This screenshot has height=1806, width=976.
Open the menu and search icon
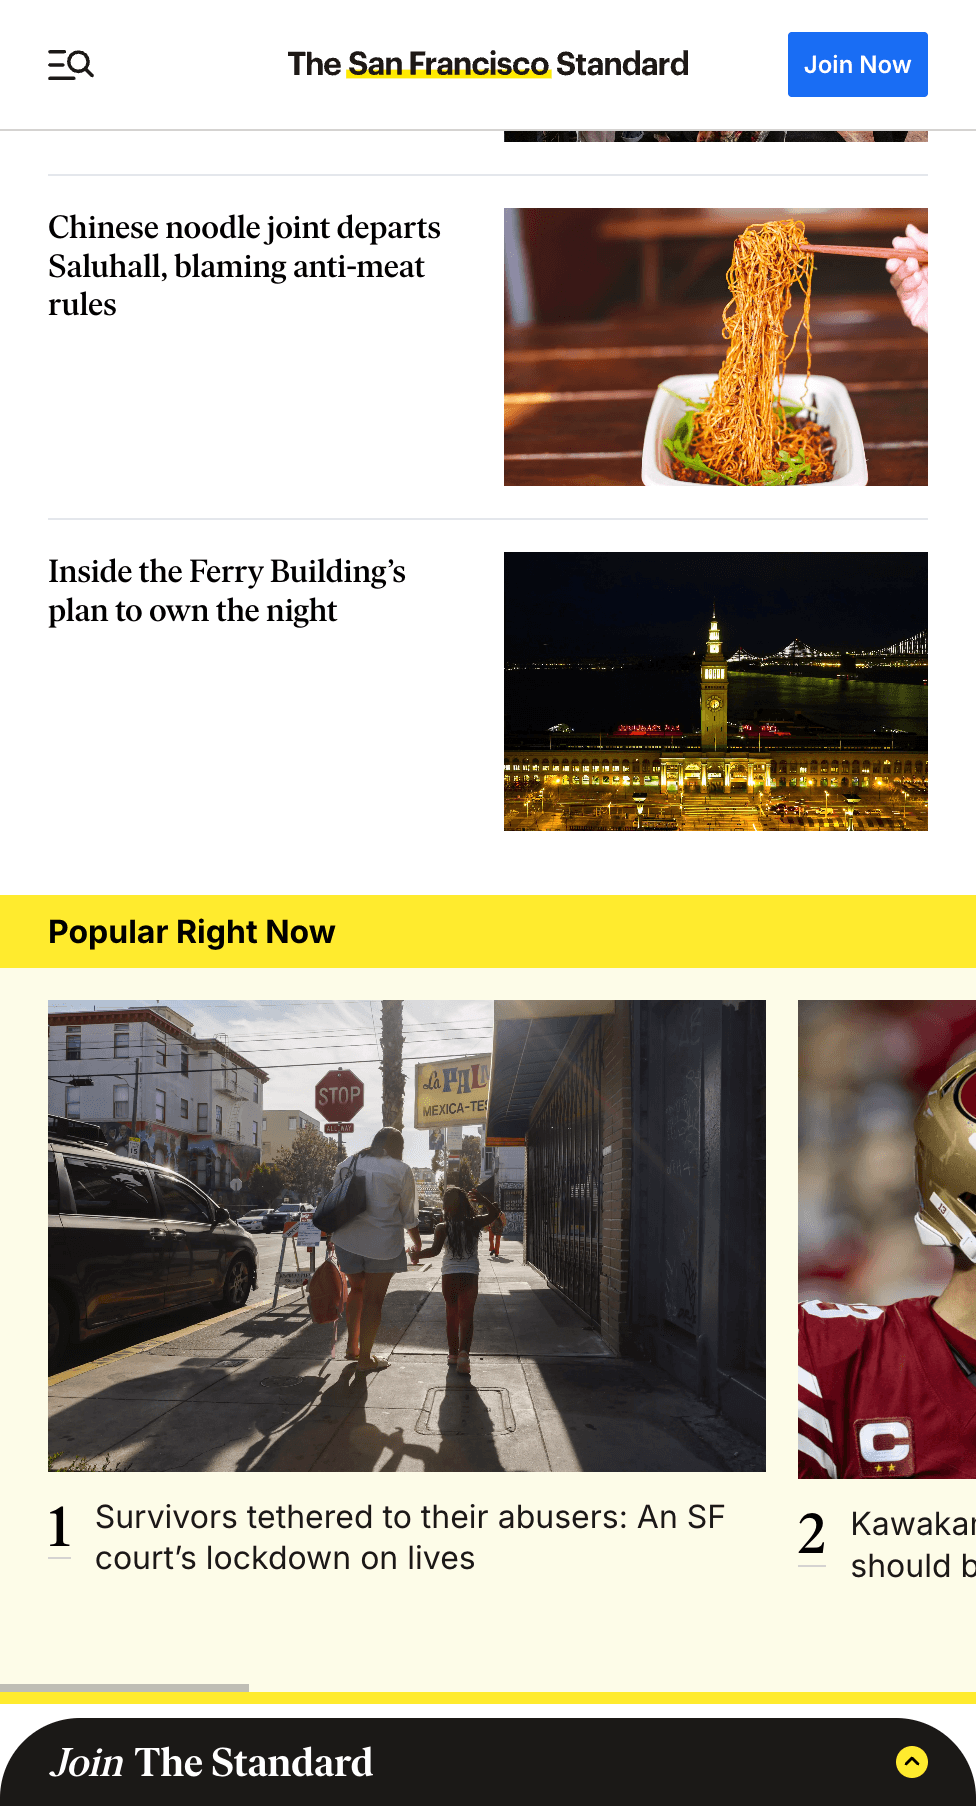tap(71, 65)
